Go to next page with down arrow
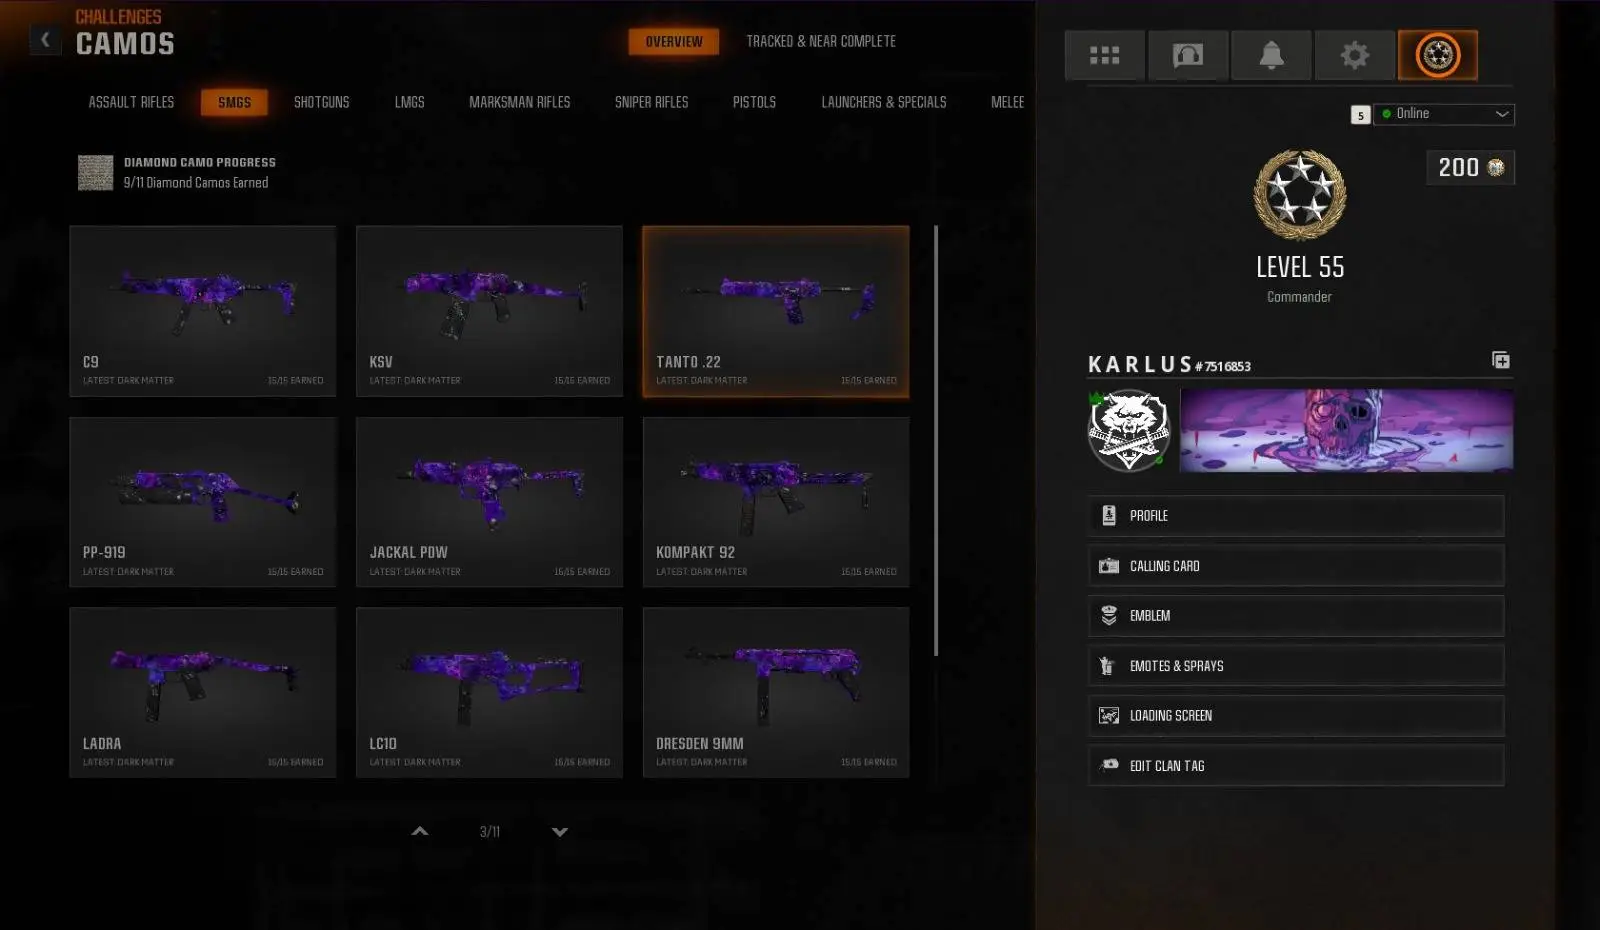This screenshot has width=1600, height=930. (560, 831)
